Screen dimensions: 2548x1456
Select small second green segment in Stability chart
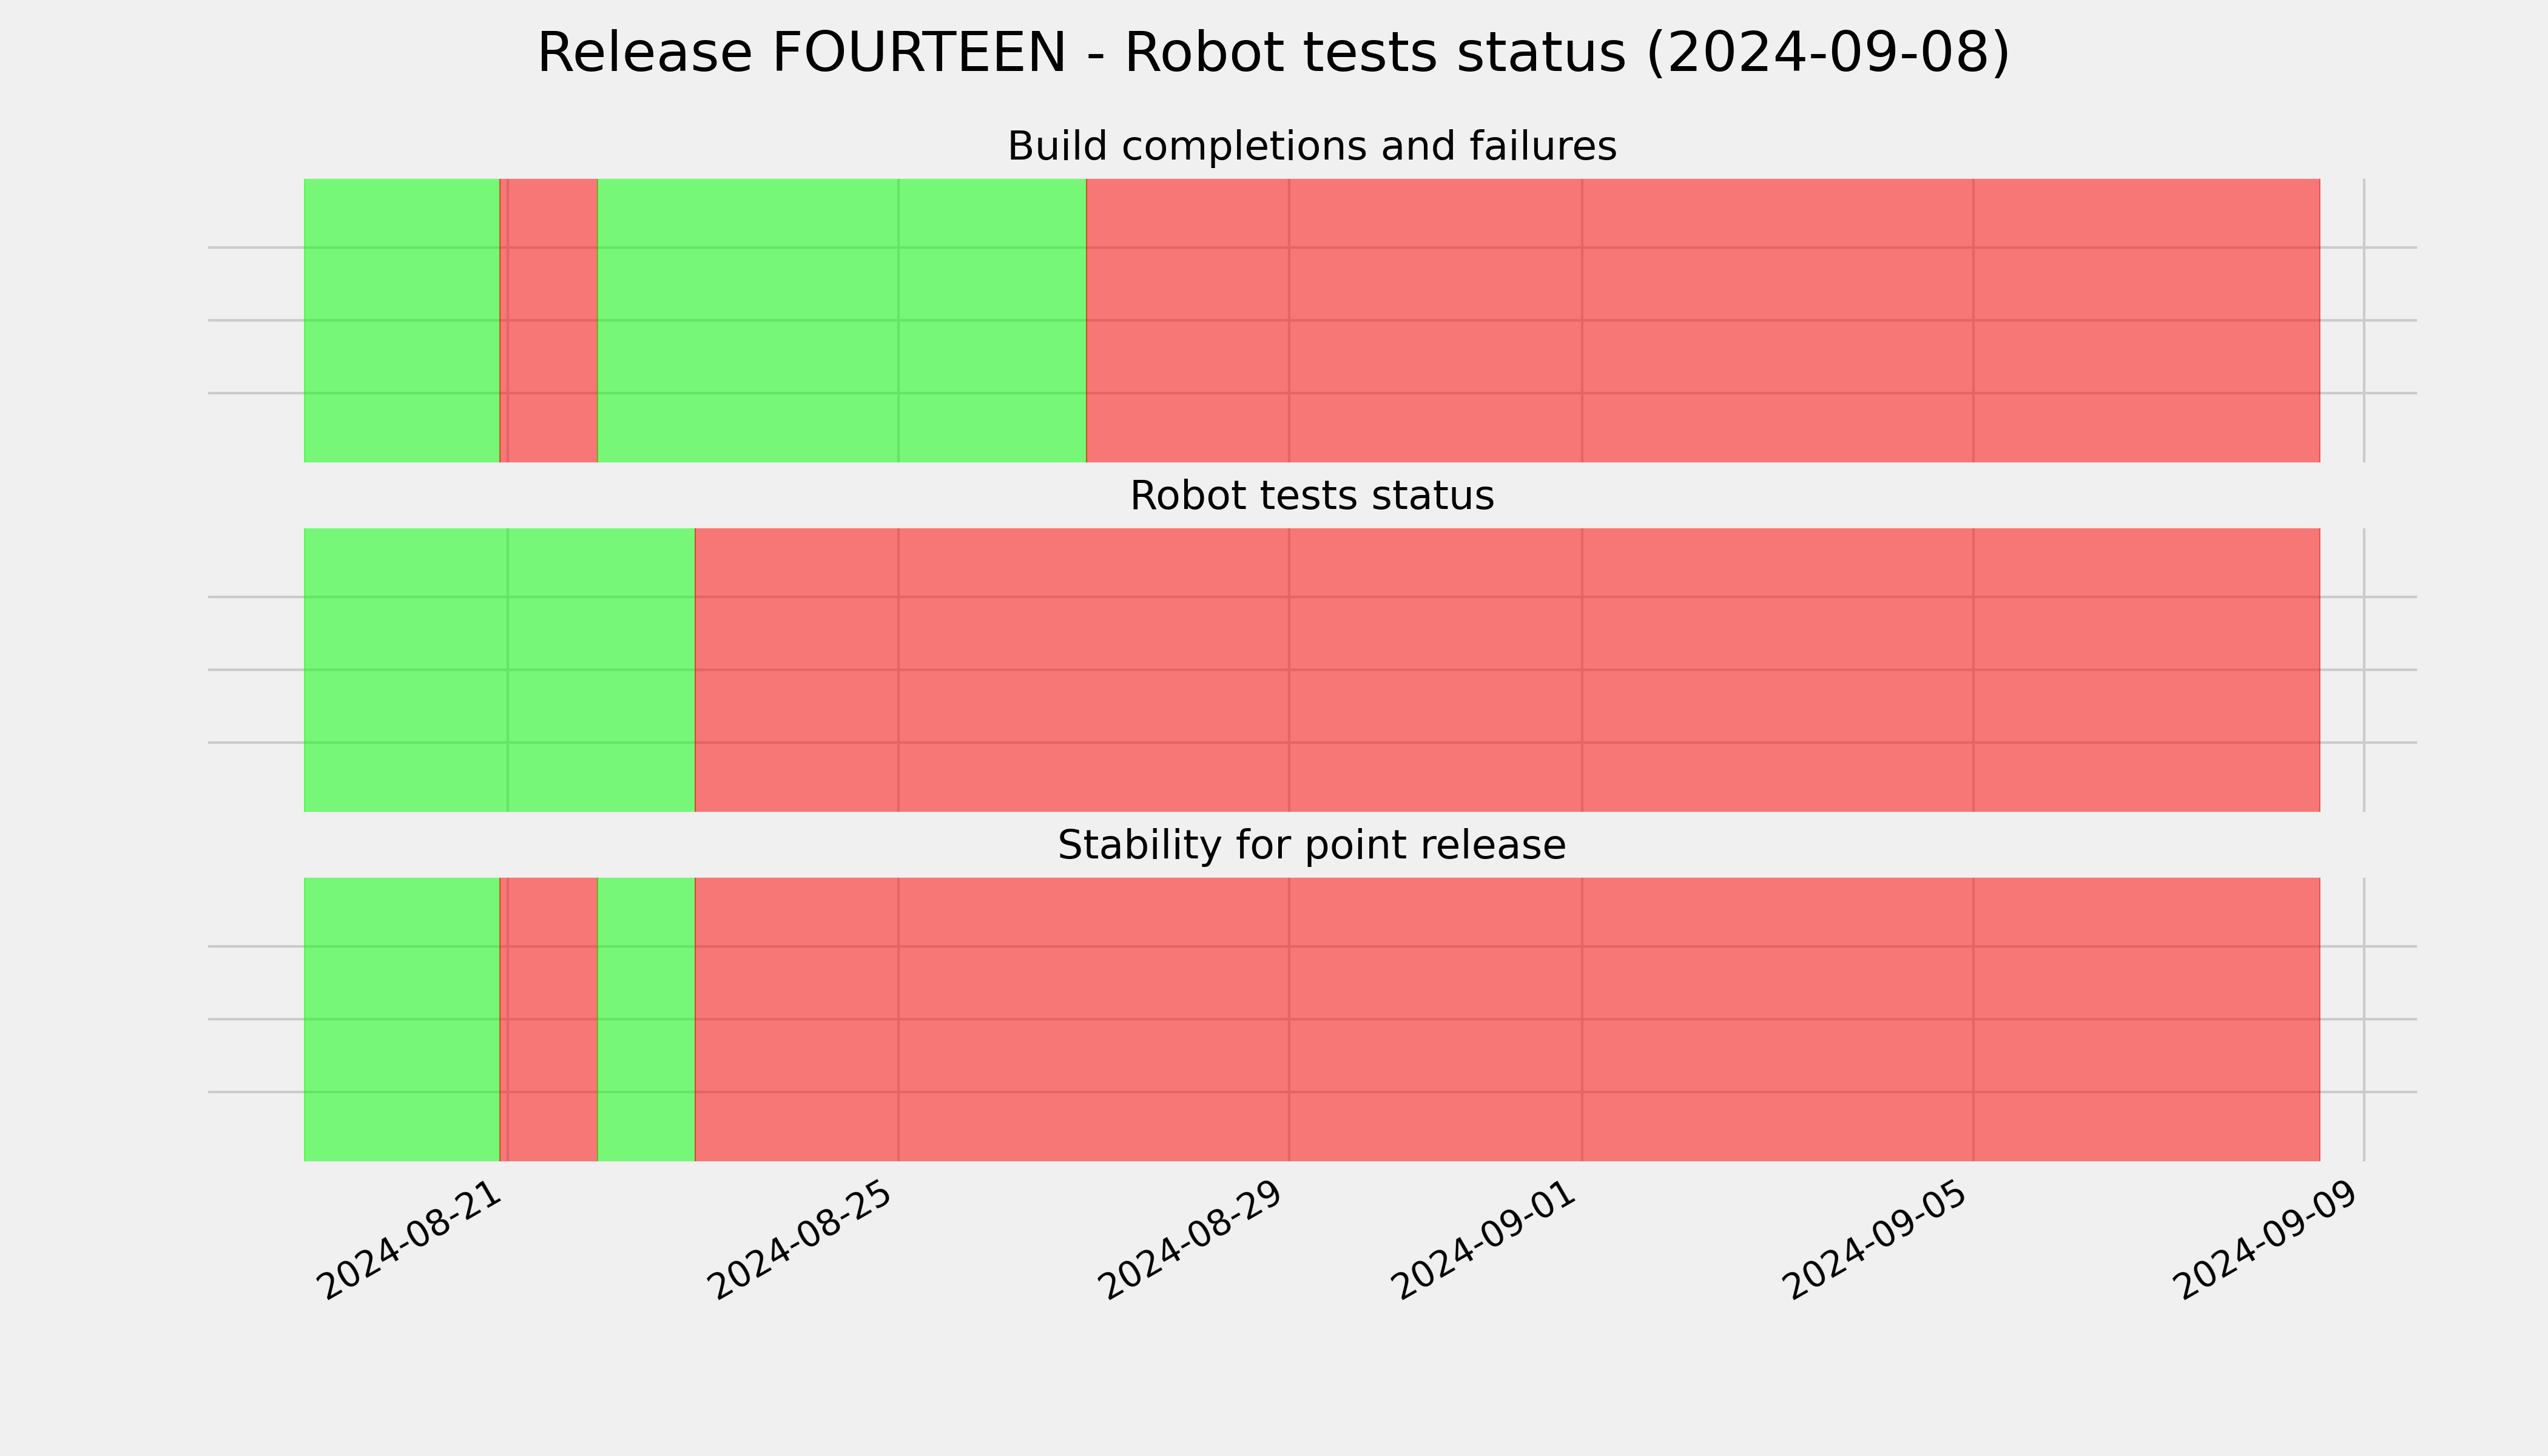point(646,1019)
